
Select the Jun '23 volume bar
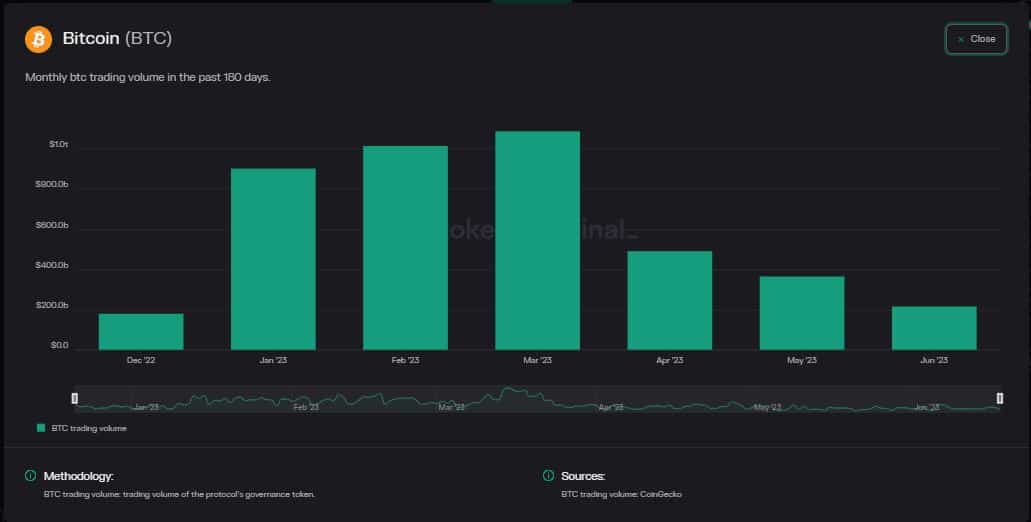[934, 328]
